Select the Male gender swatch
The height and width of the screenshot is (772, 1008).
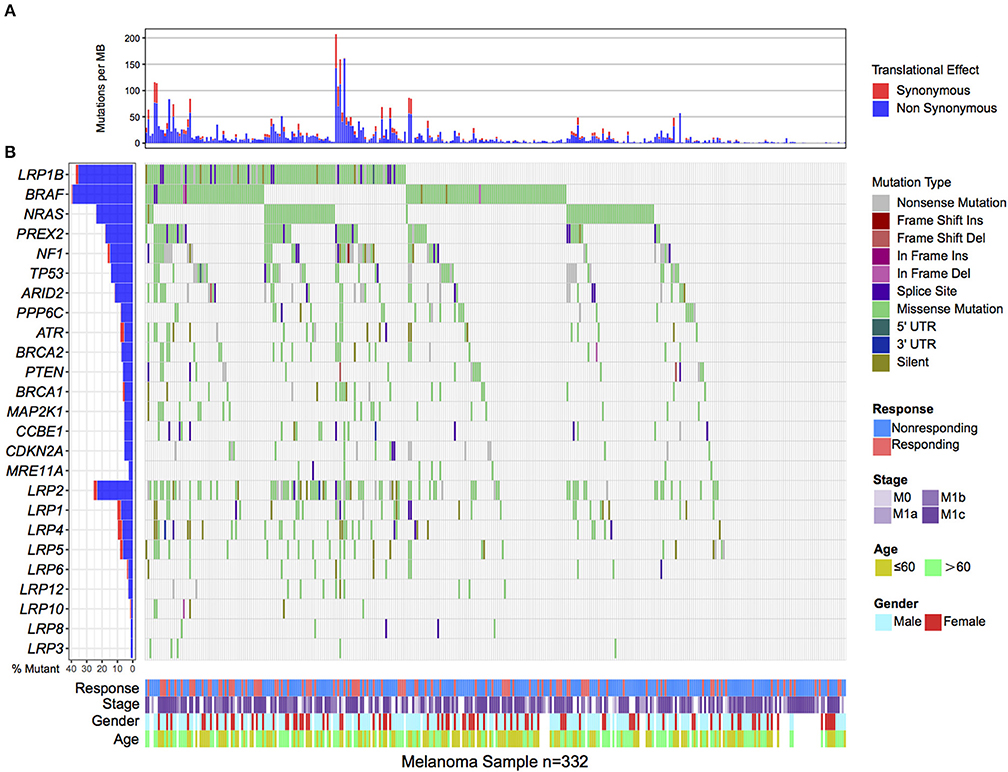(883, 622)
